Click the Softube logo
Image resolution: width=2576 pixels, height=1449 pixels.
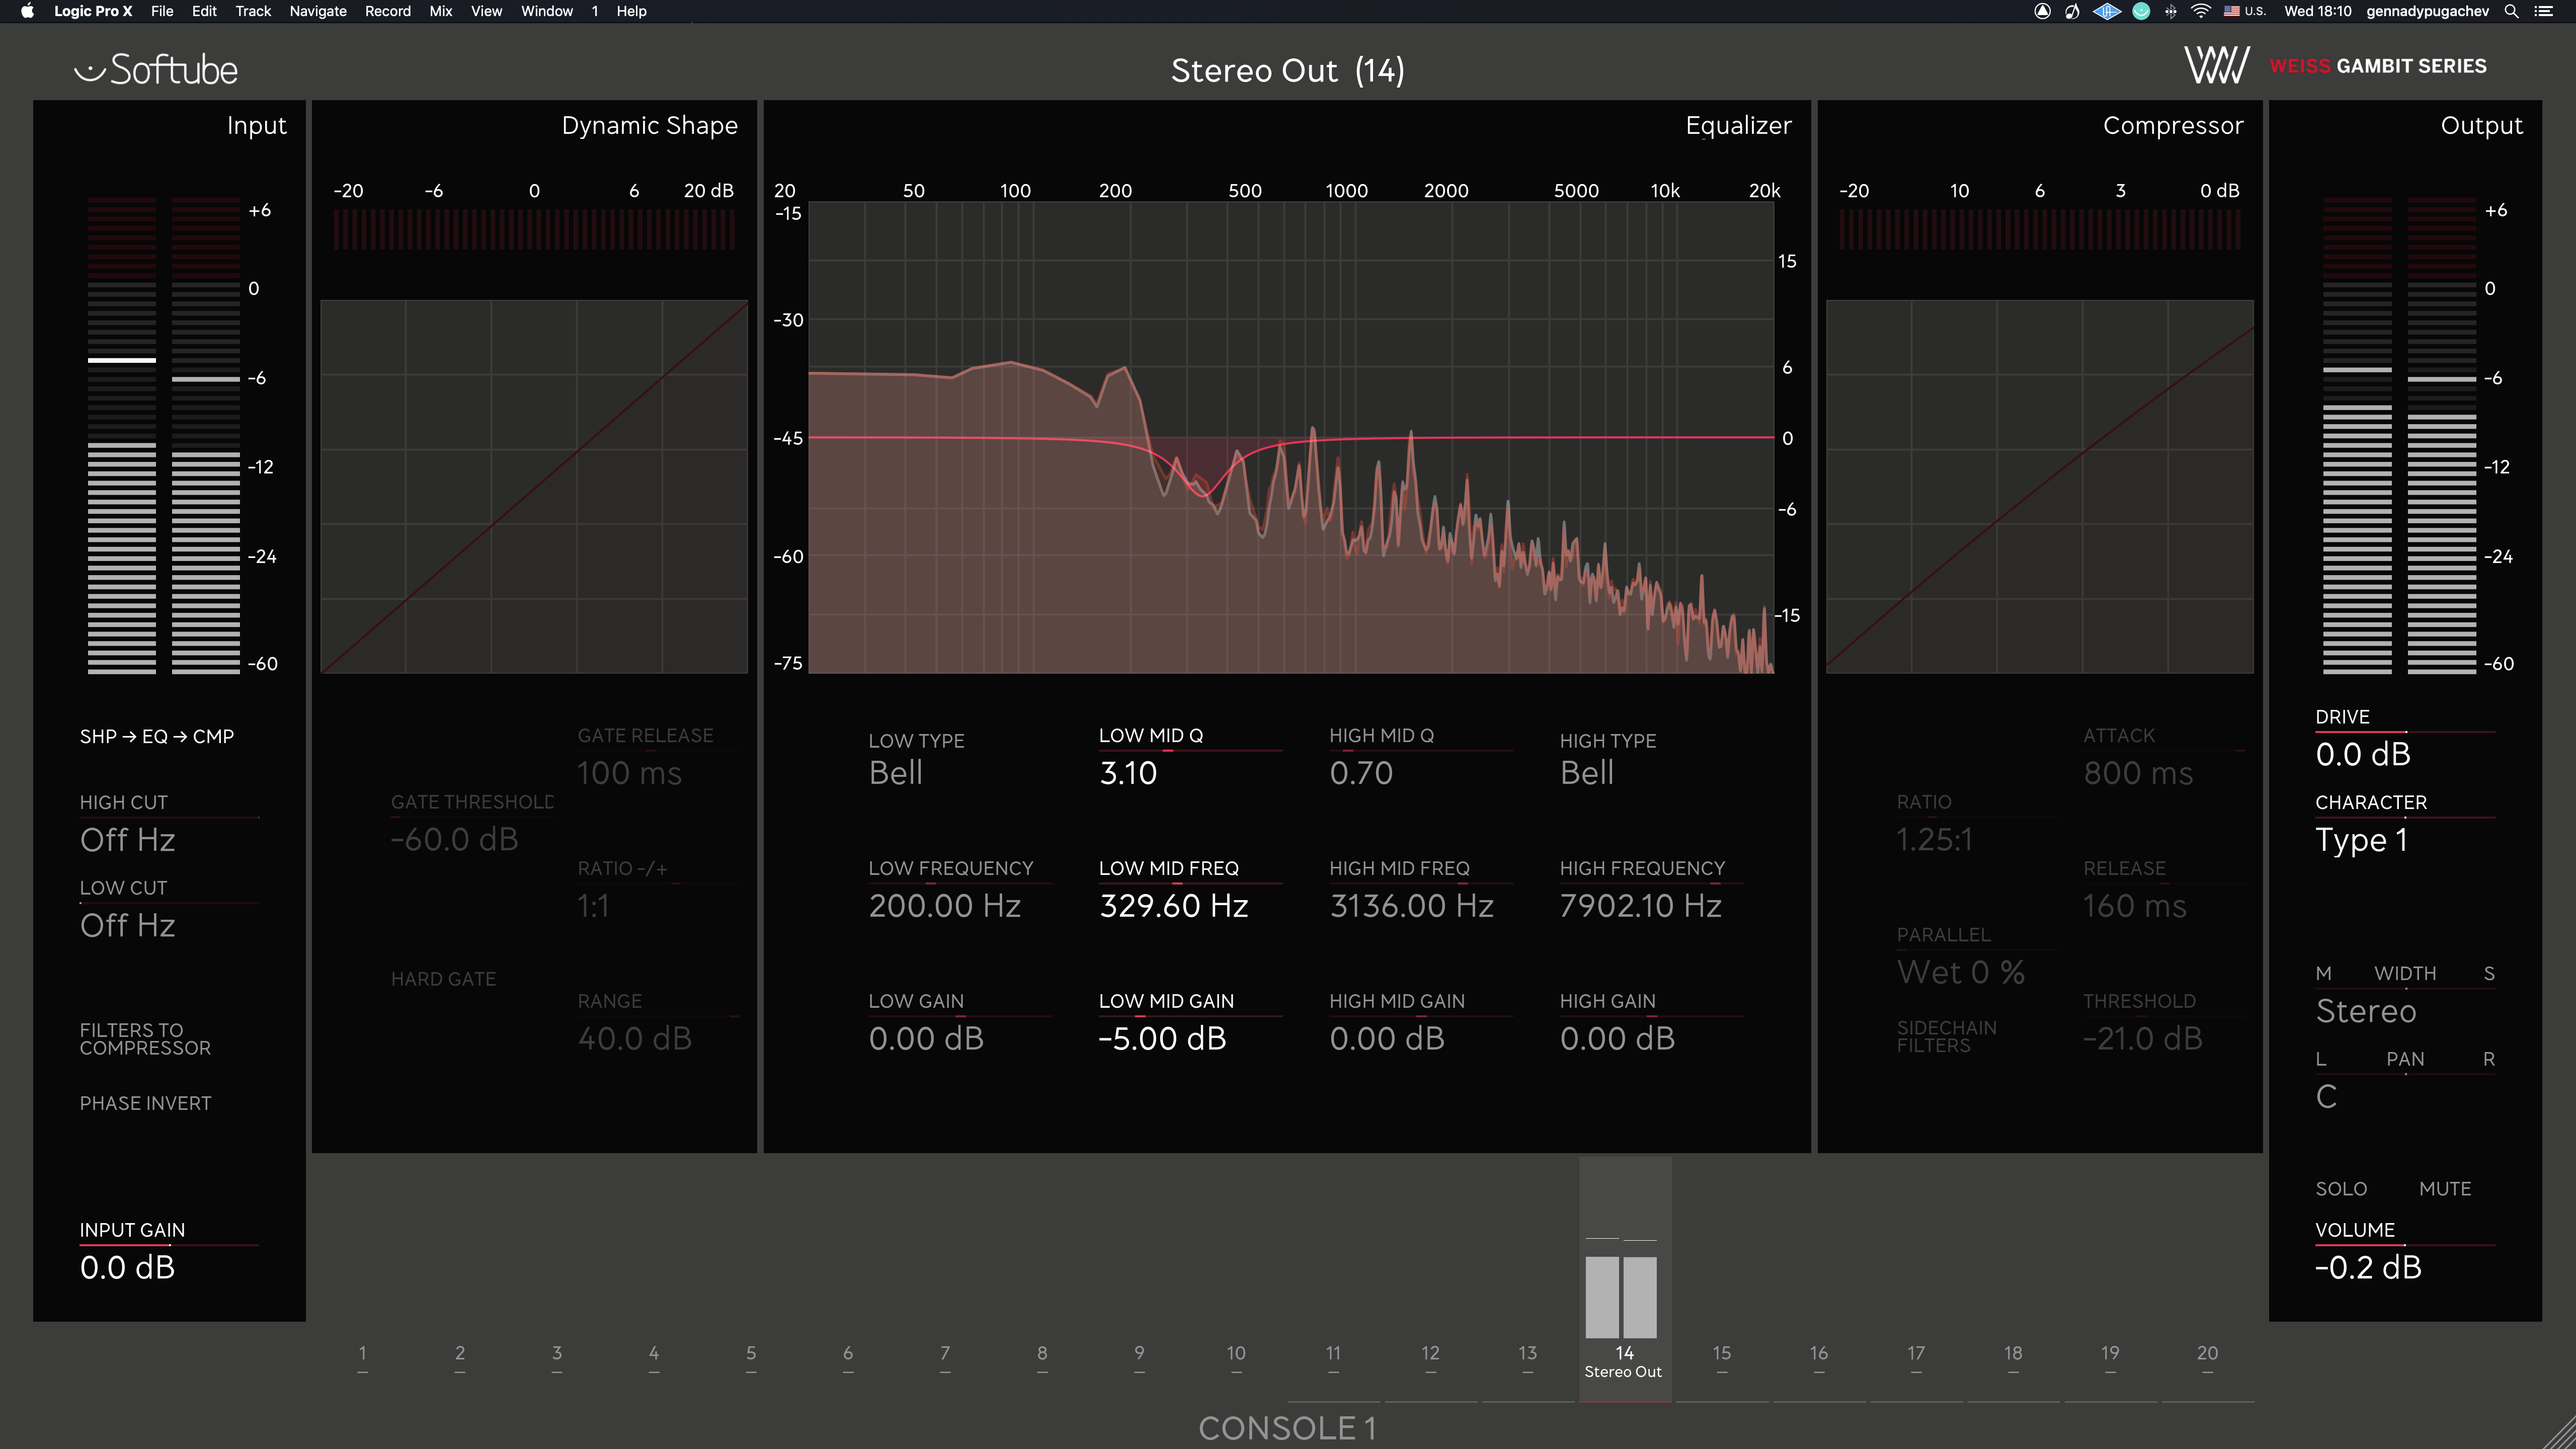156,70
